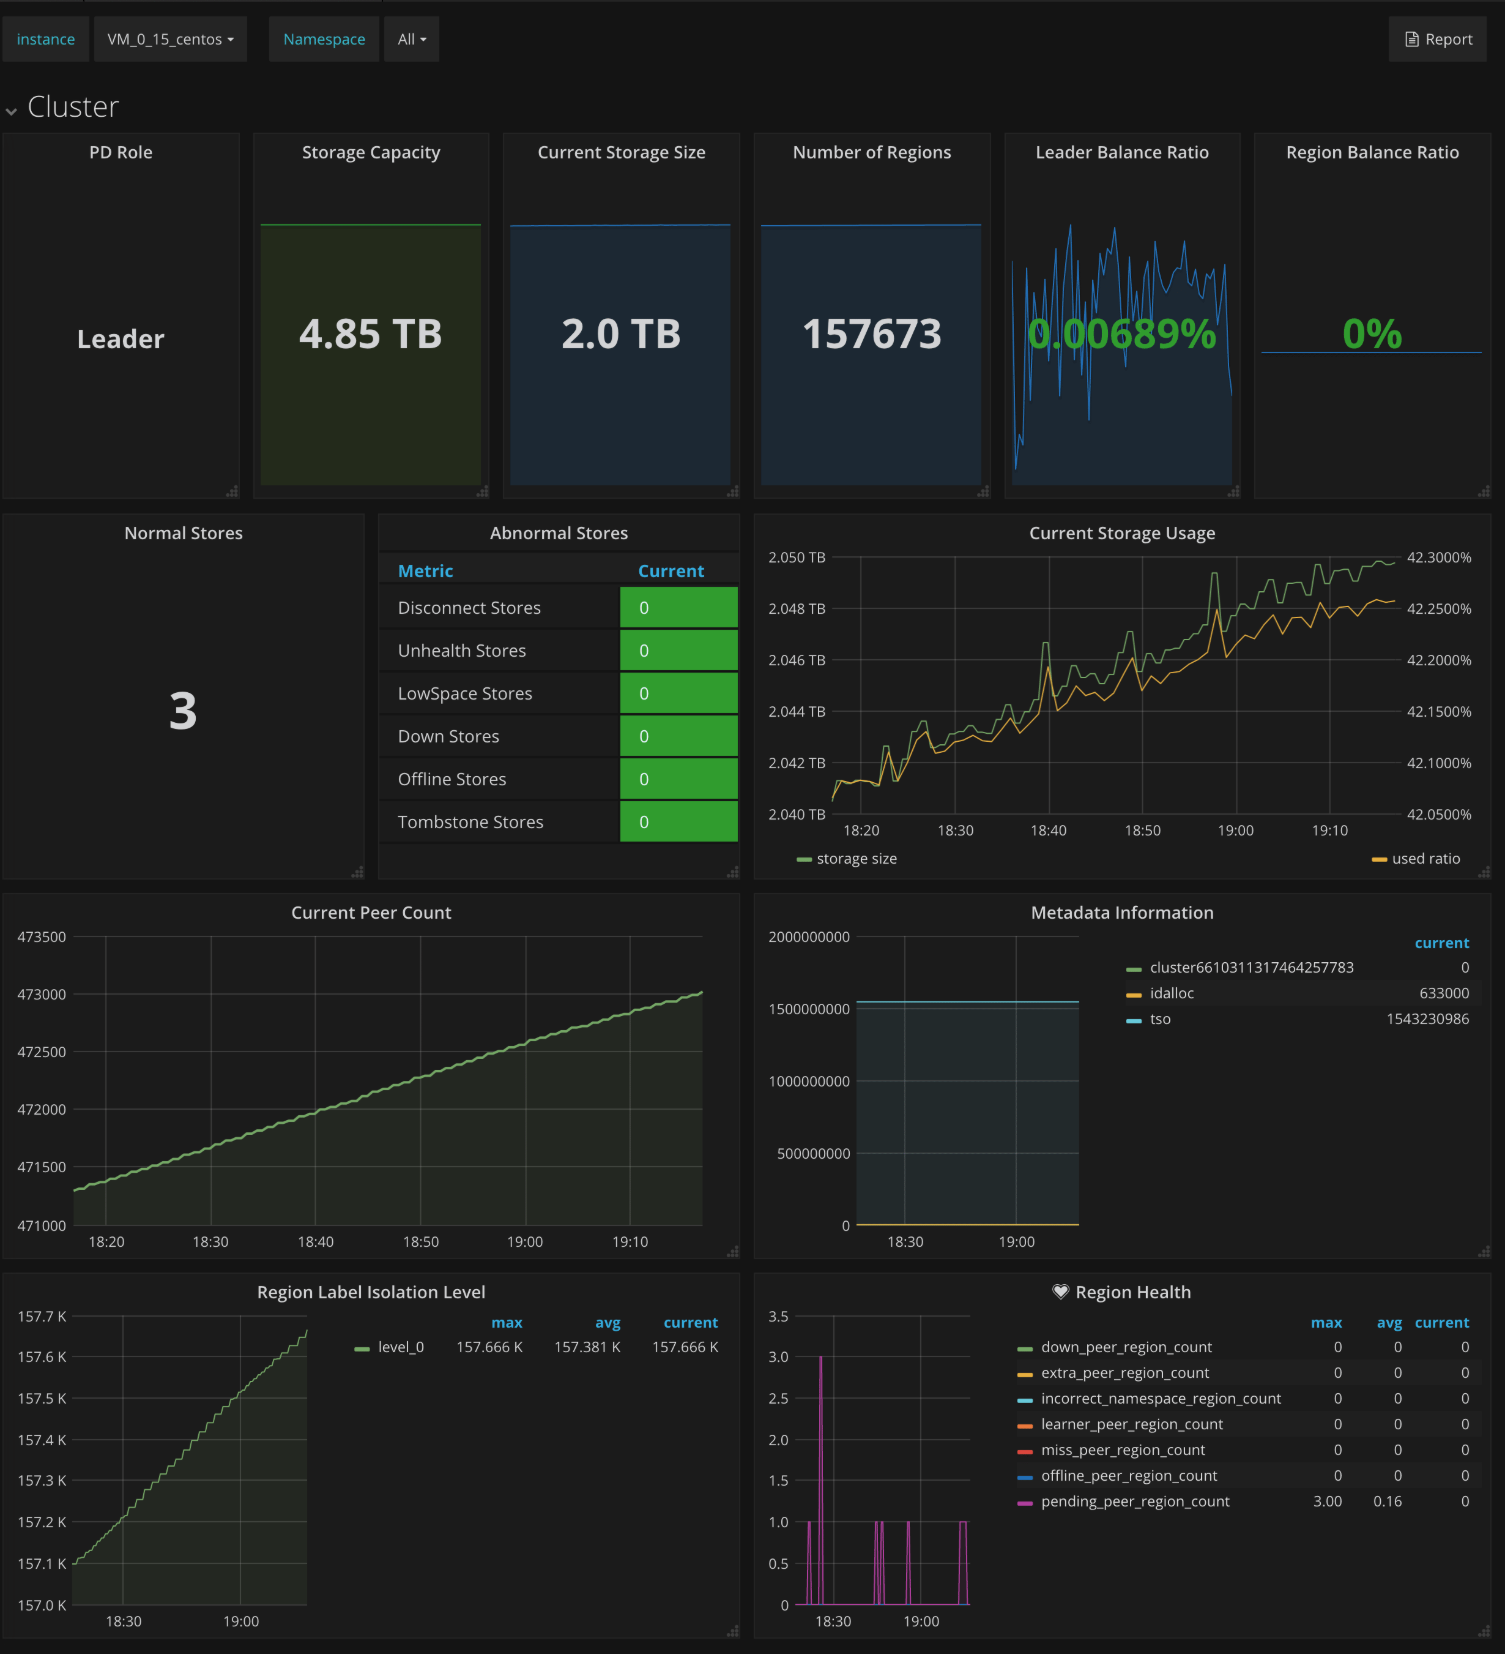The image size is (1505, 1654).
Task: Open the VM_0_15_centos instance dropdown
Action: 170,39
